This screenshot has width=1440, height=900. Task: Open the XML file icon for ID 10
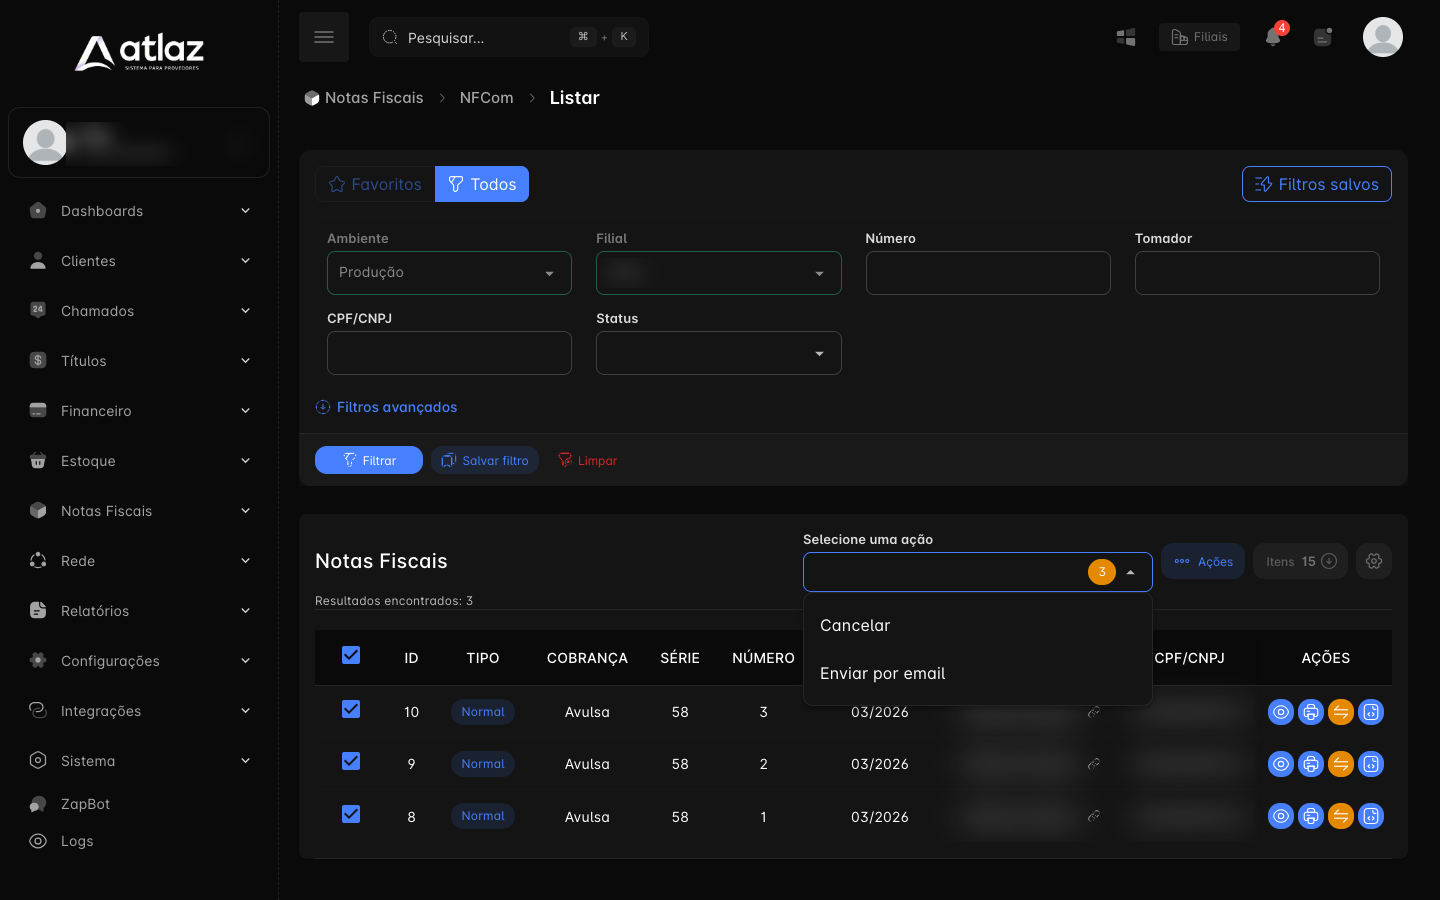1371,712
